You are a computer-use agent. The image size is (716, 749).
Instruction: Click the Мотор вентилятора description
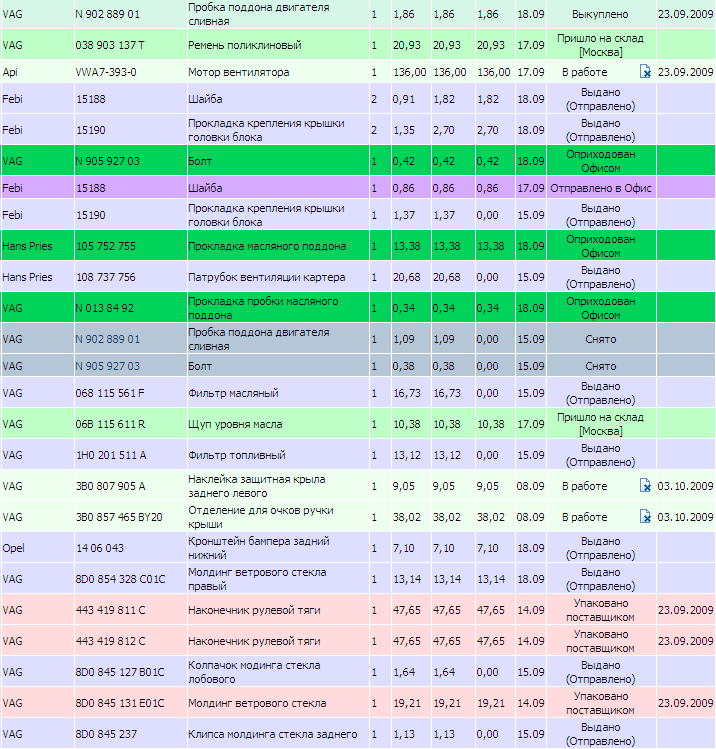(x=238, y=72)
